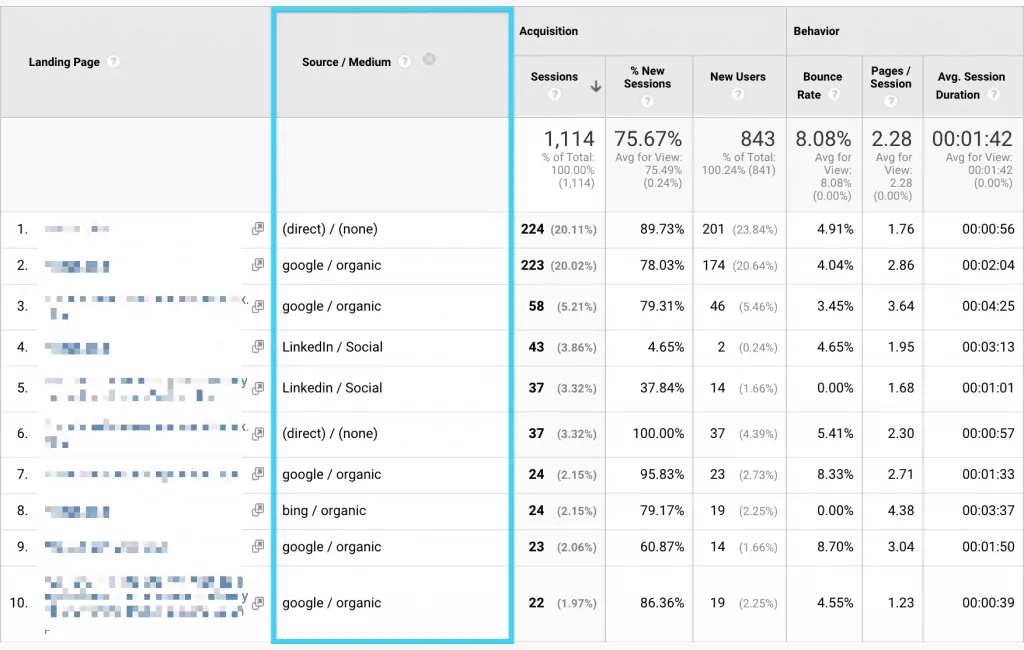Click the Landing Page column header

coord(65,61)
